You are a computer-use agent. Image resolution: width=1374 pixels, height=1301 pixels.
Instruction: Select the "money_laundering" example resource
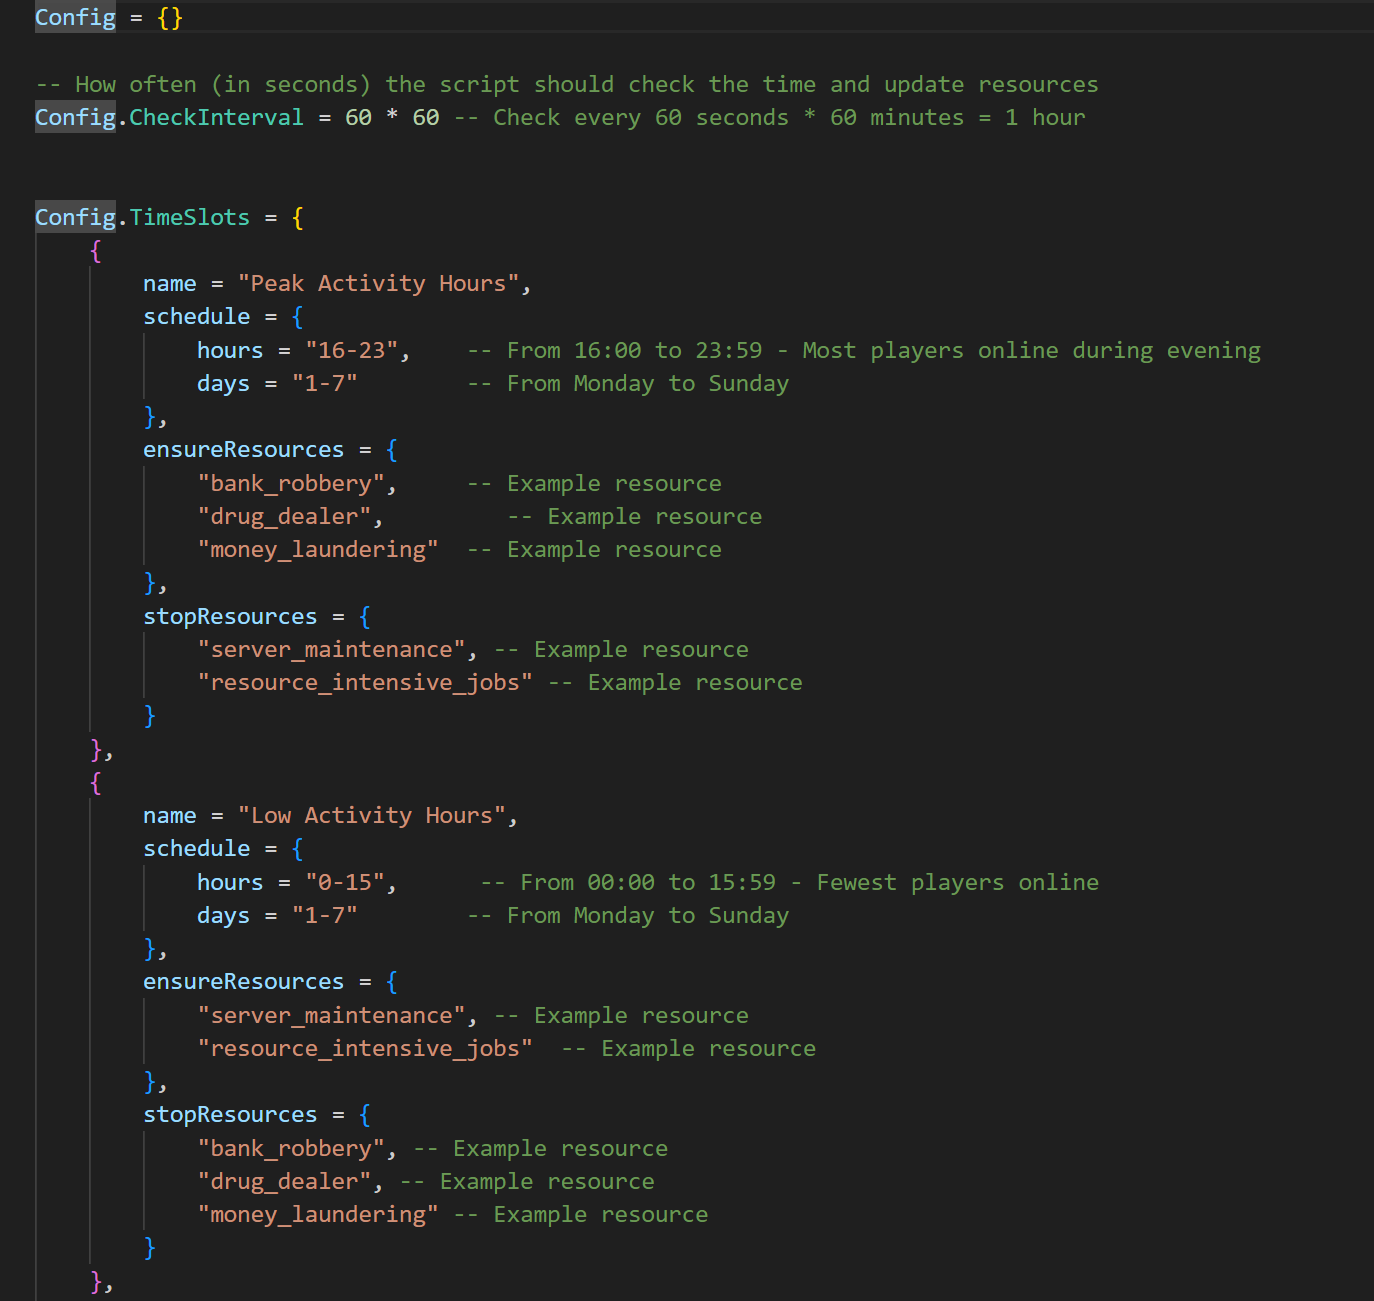[318, 549]
